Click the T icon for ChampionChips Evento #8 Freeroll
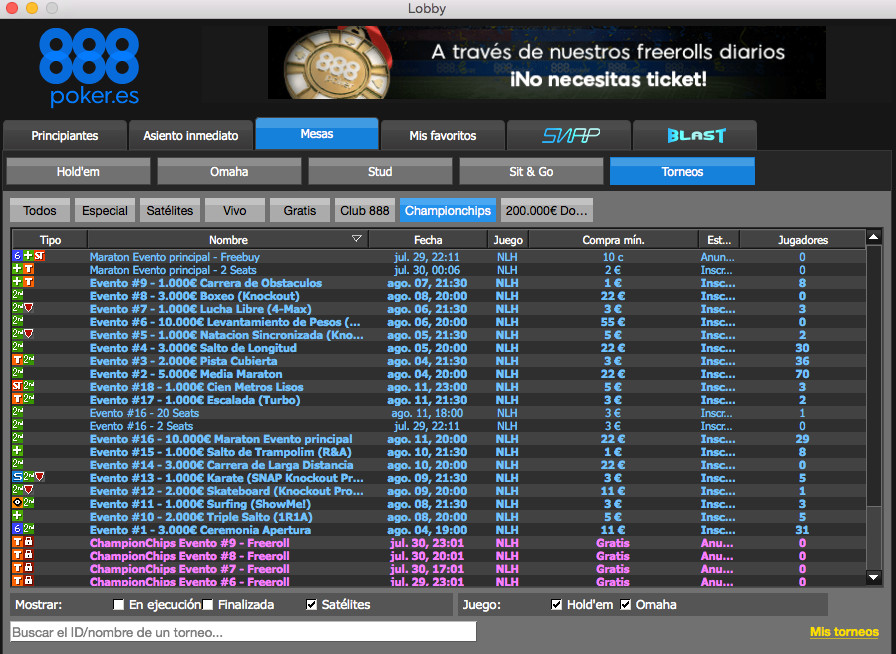 tap(17, 555)
